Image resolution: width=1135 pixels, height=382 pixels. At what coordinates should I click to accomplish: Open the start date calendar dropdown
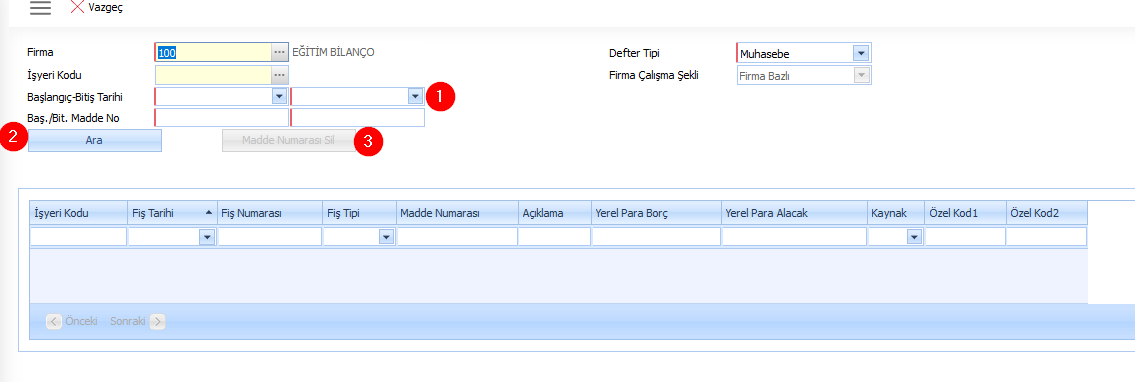[x=280, y=96]
